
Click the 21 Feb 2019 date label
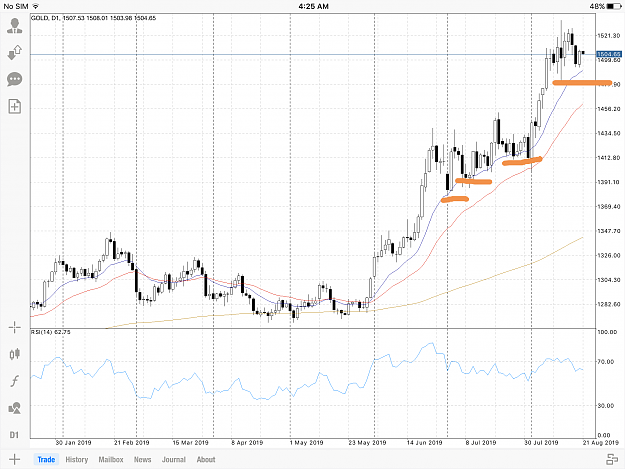click(x=132, y=443)
